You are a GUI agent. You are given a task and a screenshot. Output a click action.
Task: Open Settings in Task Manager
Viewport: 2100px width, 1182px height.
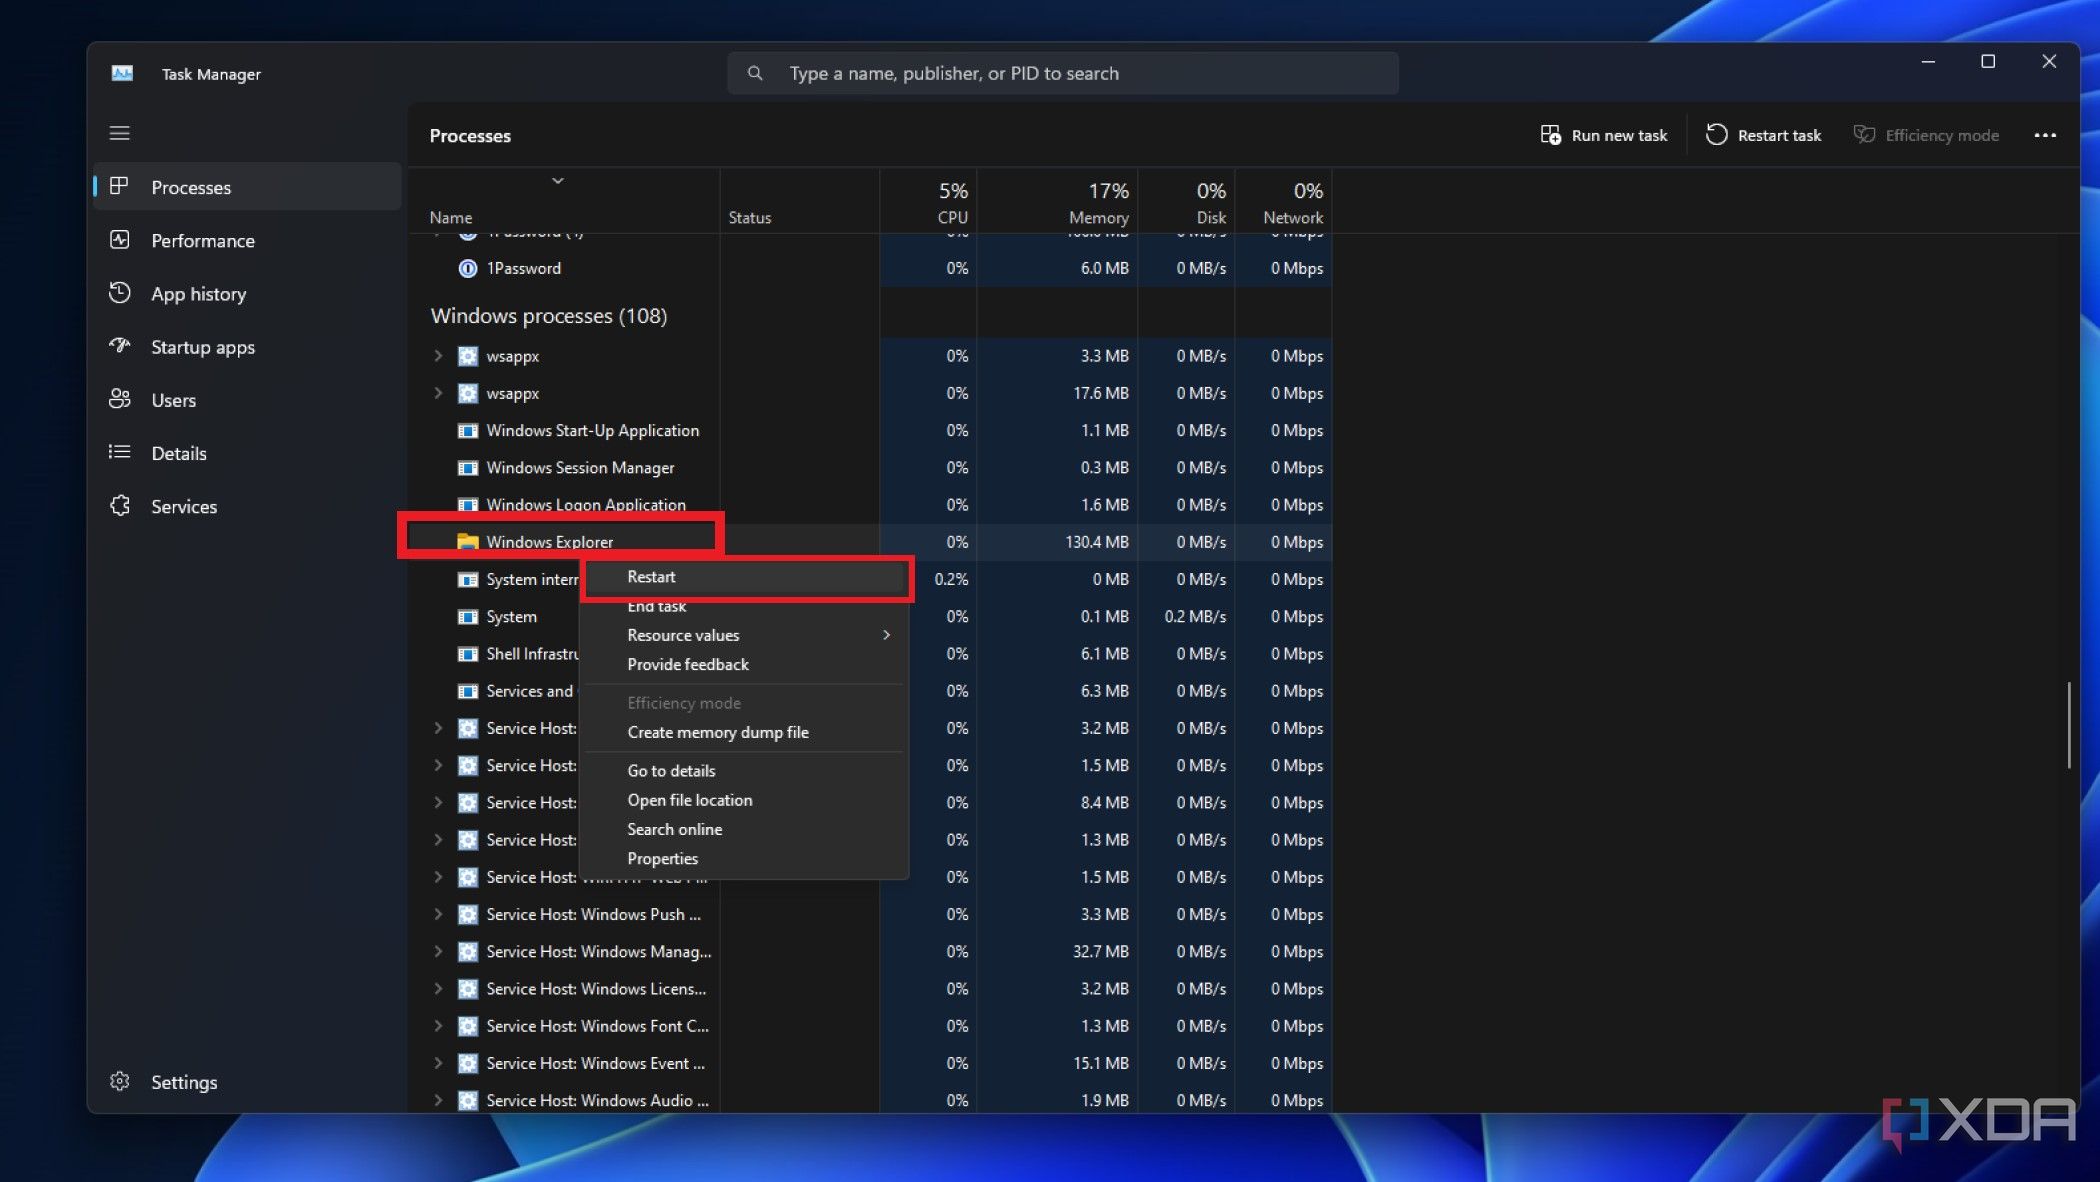[x=183, y=1081]
